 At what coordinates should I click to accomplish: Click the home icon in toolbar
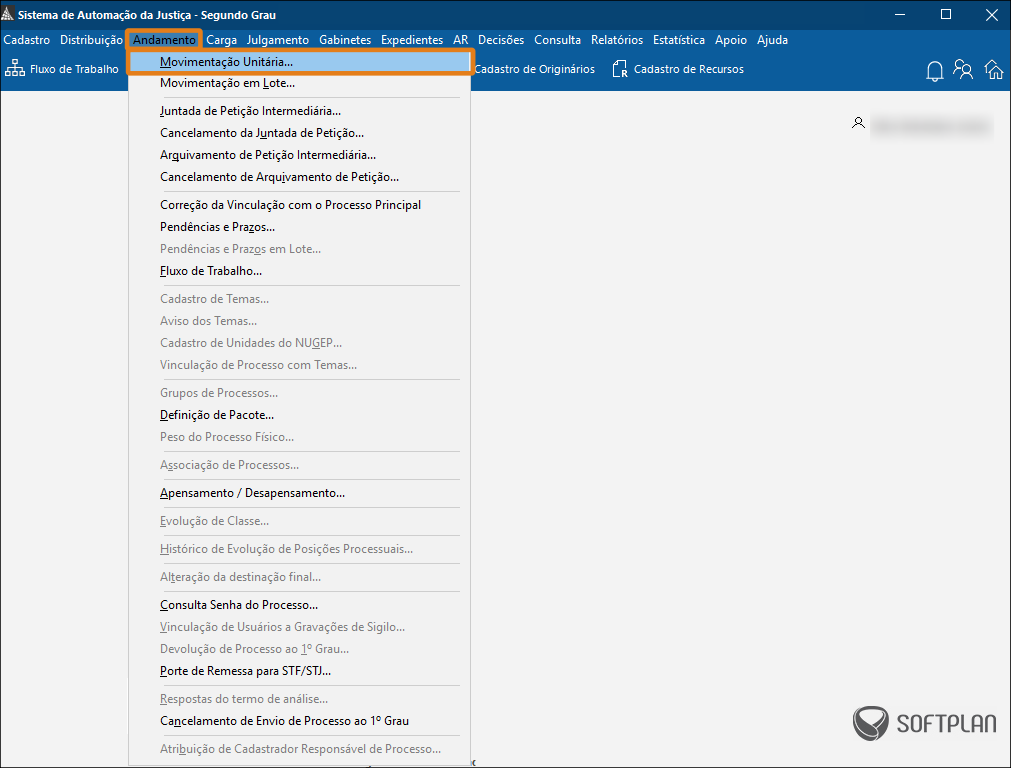point(993,70)
